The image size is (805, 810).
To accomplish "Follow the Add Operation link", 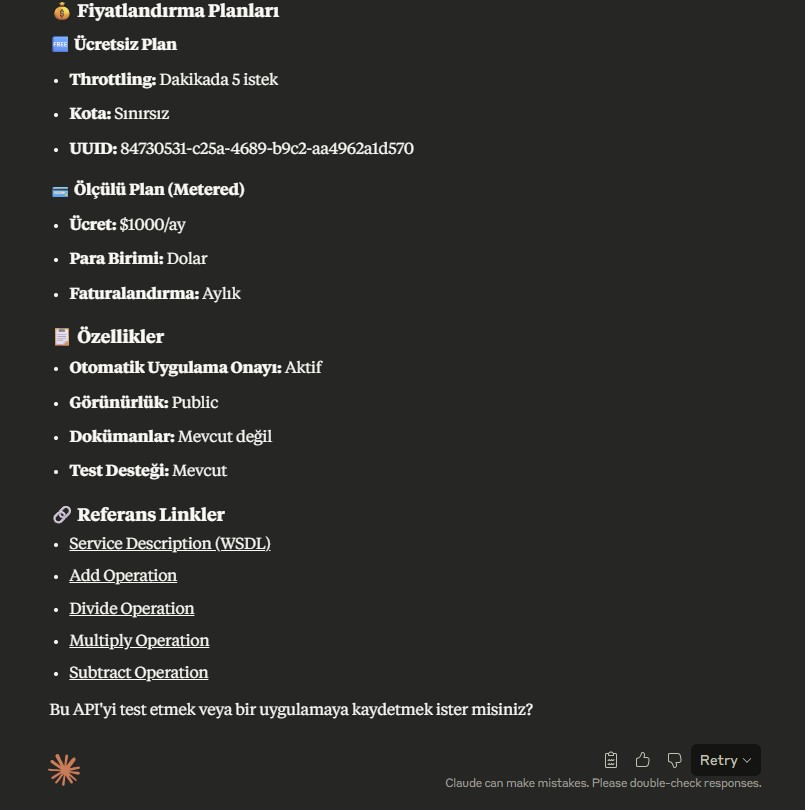I will tap(123, 576).
